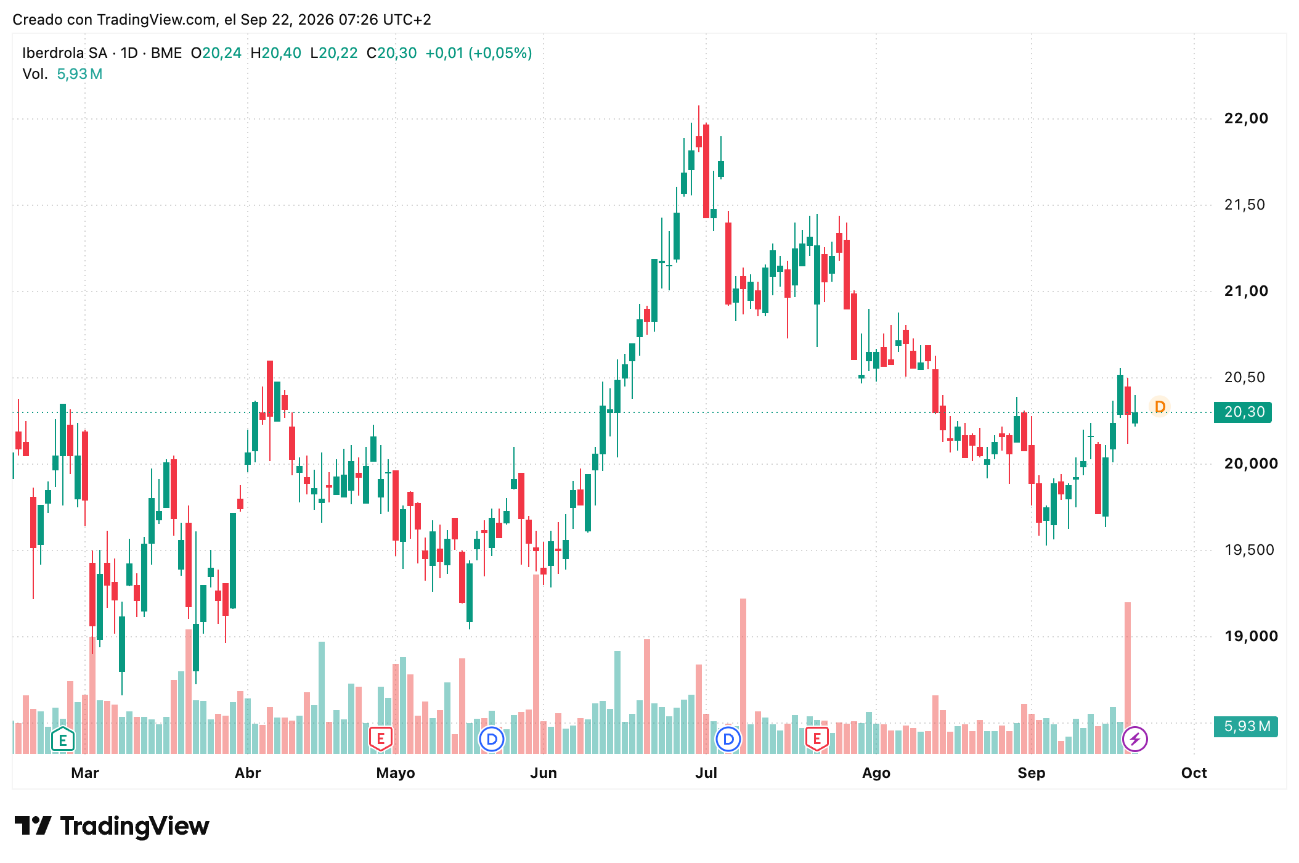The height and width of the screenshot is (863, 1299).
Task: Click the TradingView logo at the bottom
Action: [x=113, y=827]
